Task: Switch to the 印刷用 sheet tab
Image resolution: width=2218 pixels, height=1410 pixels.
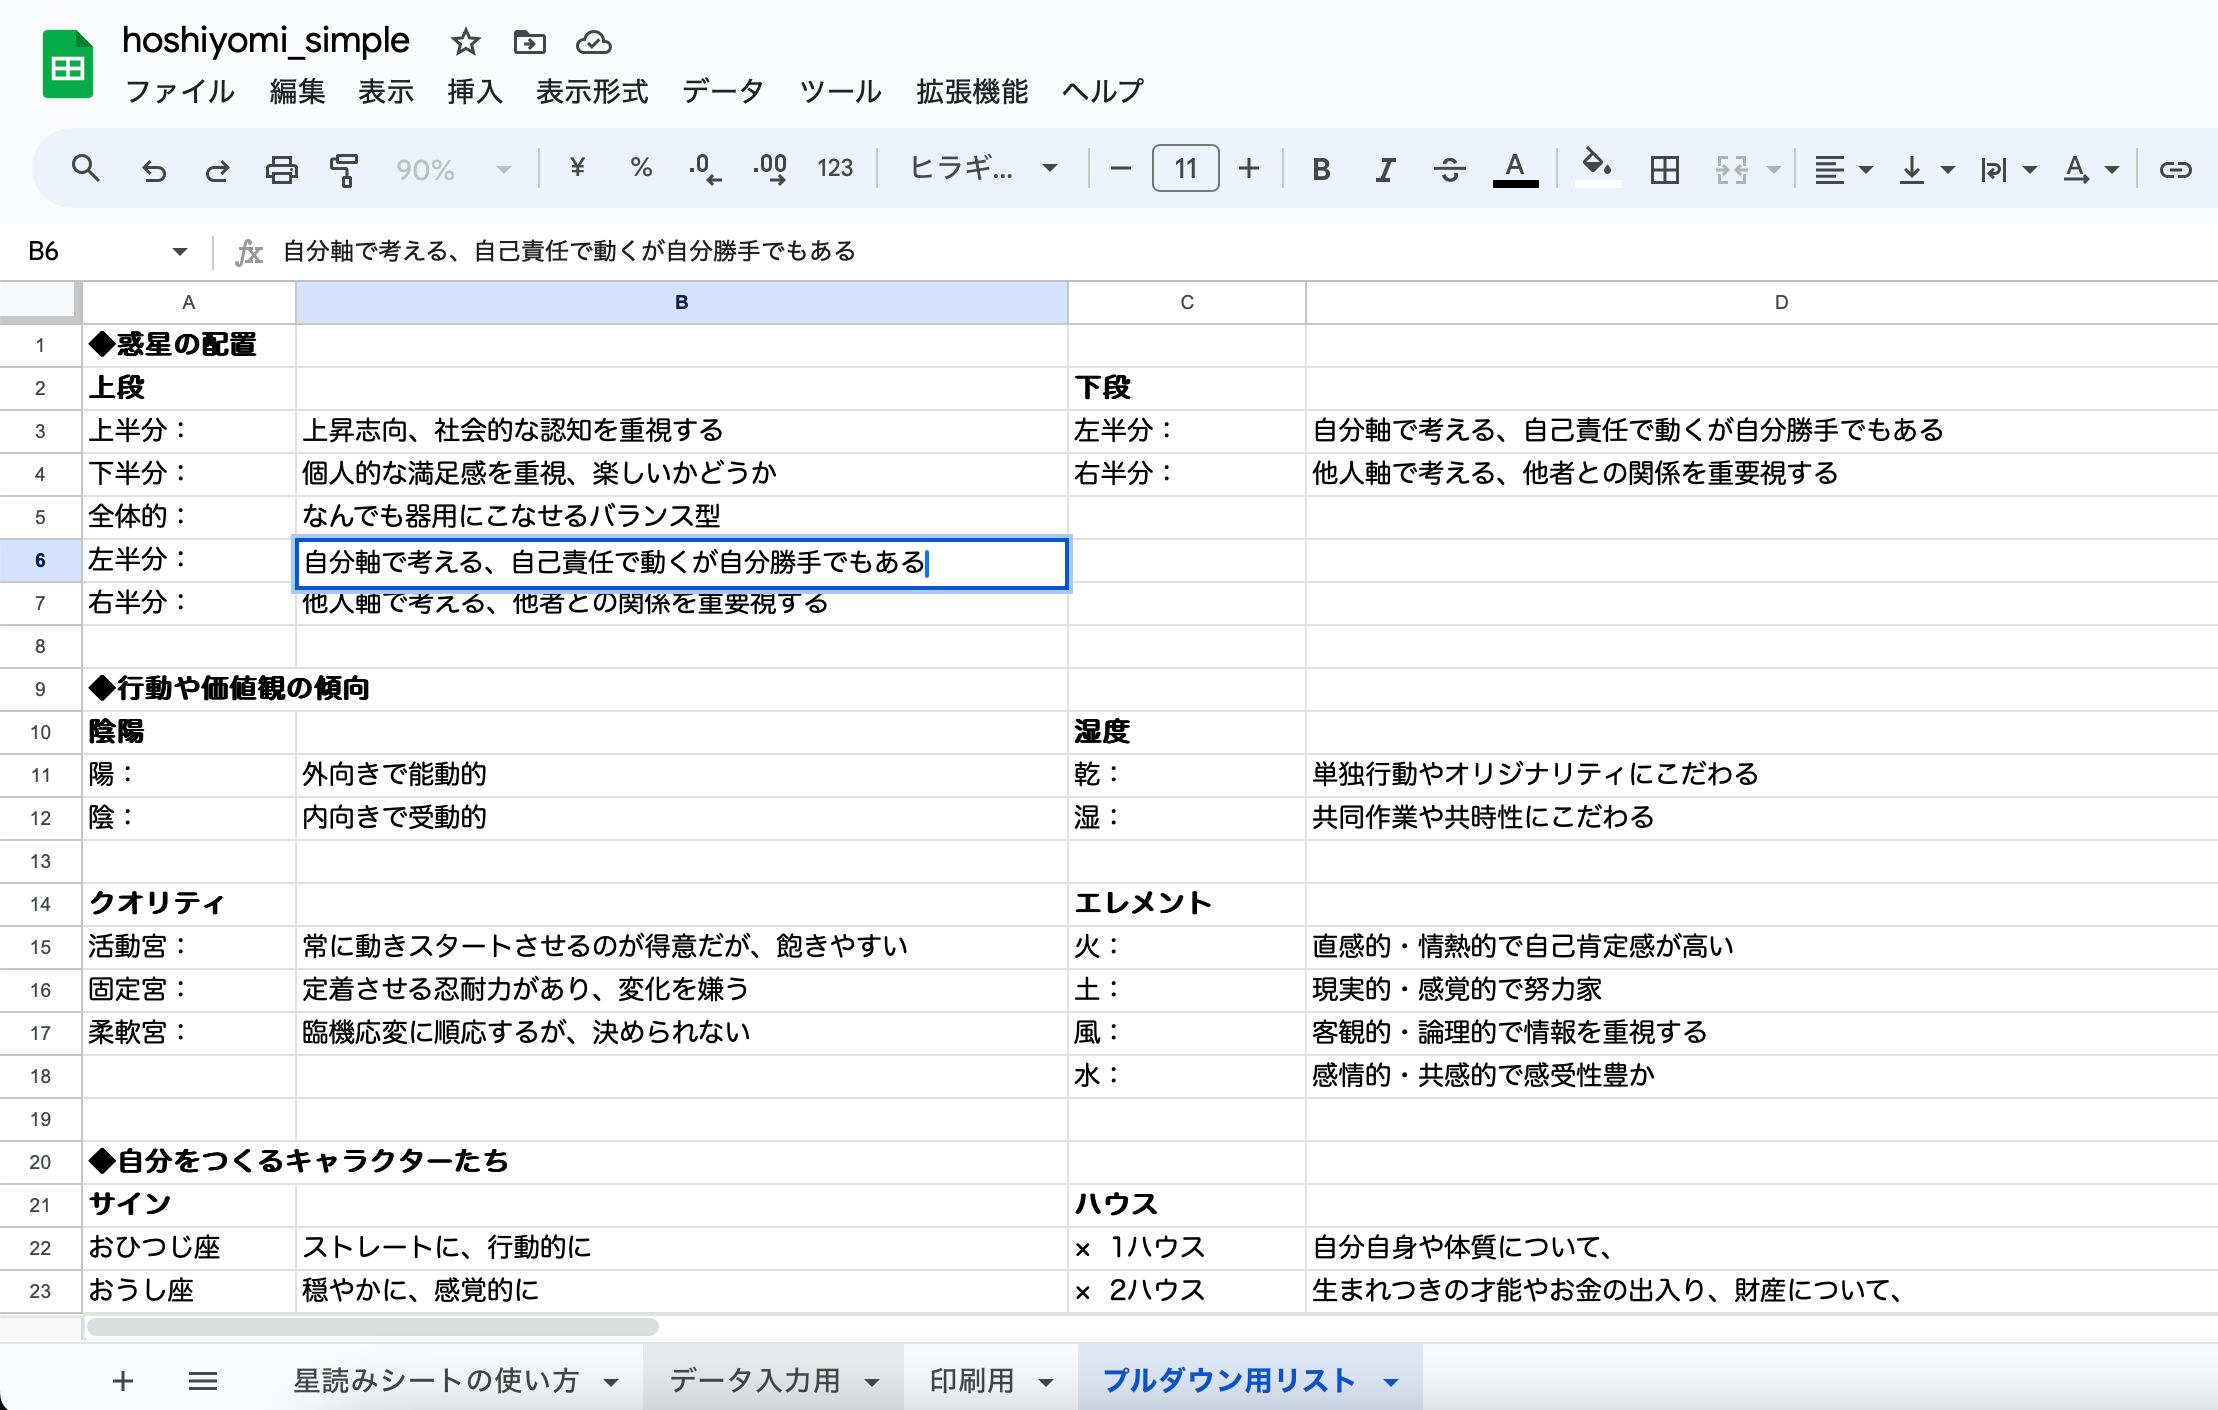Action: (971, 1381)
